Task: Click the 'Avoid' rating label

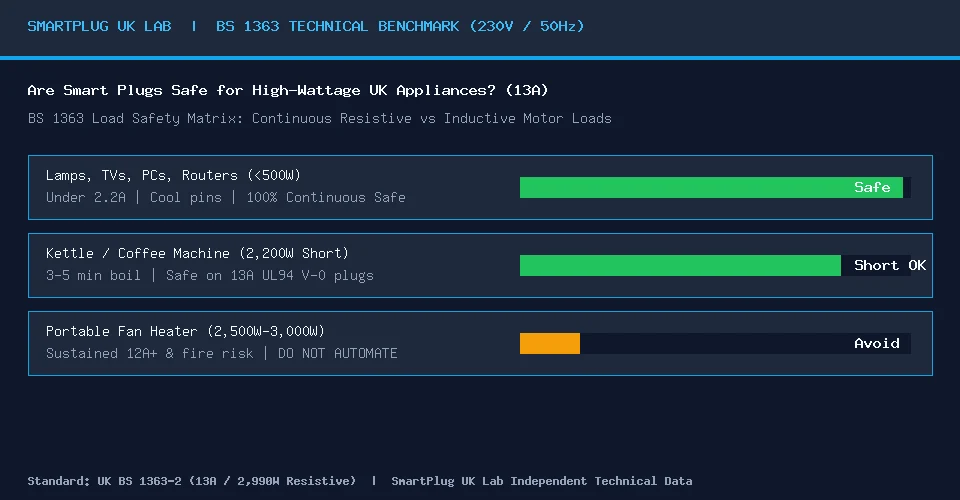Action: [x=877, y=343]
